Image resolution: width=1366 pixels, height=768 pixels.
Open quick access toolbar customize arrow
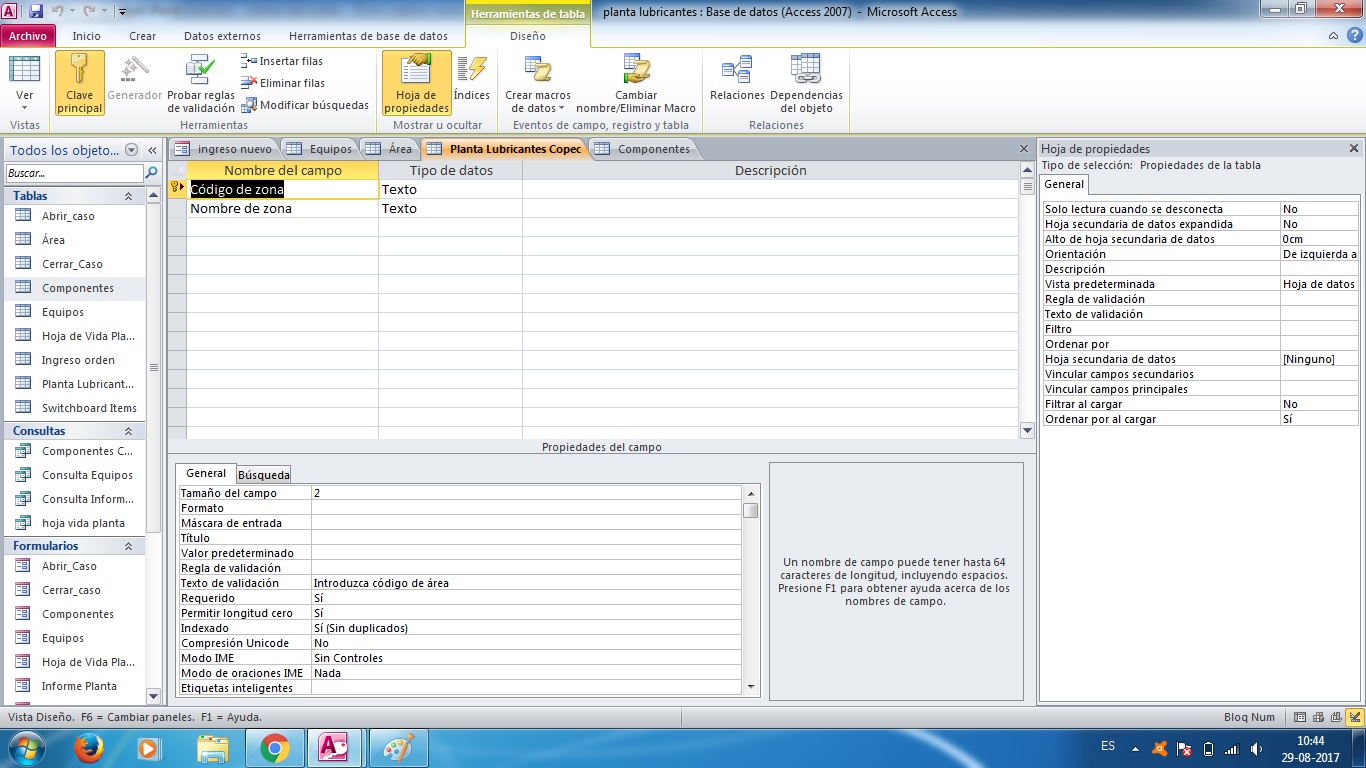(x=122, y=12)
